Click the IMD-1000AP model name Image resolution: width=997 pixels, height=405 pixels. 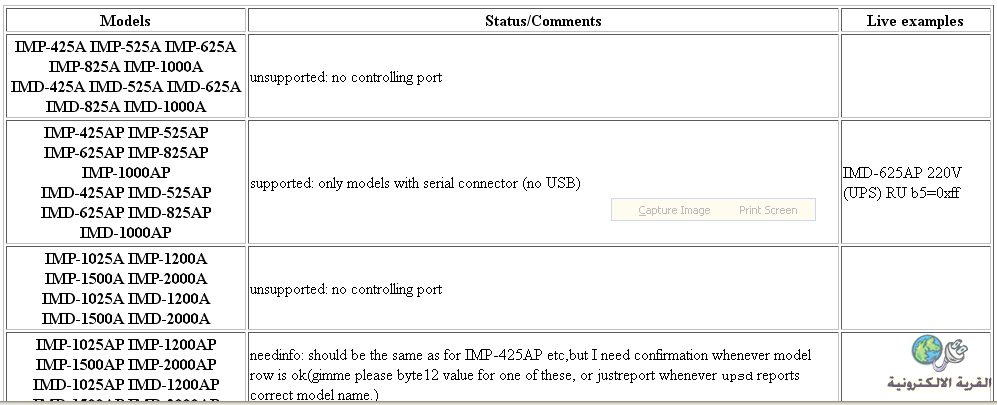(125, 233)
